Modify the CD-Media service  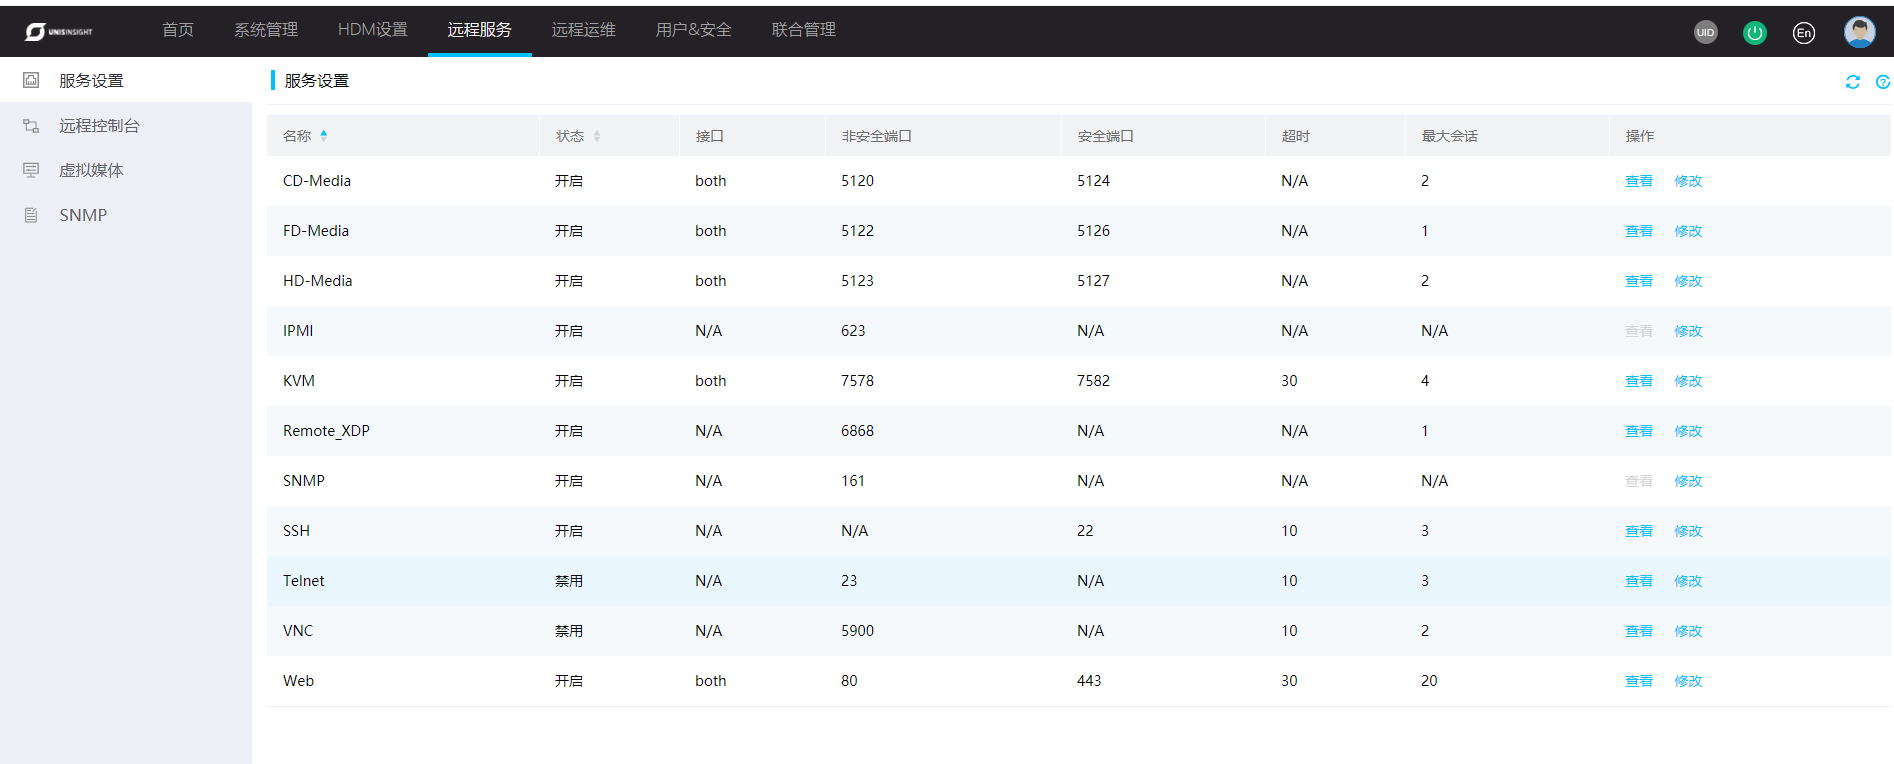pos(1688,181)
